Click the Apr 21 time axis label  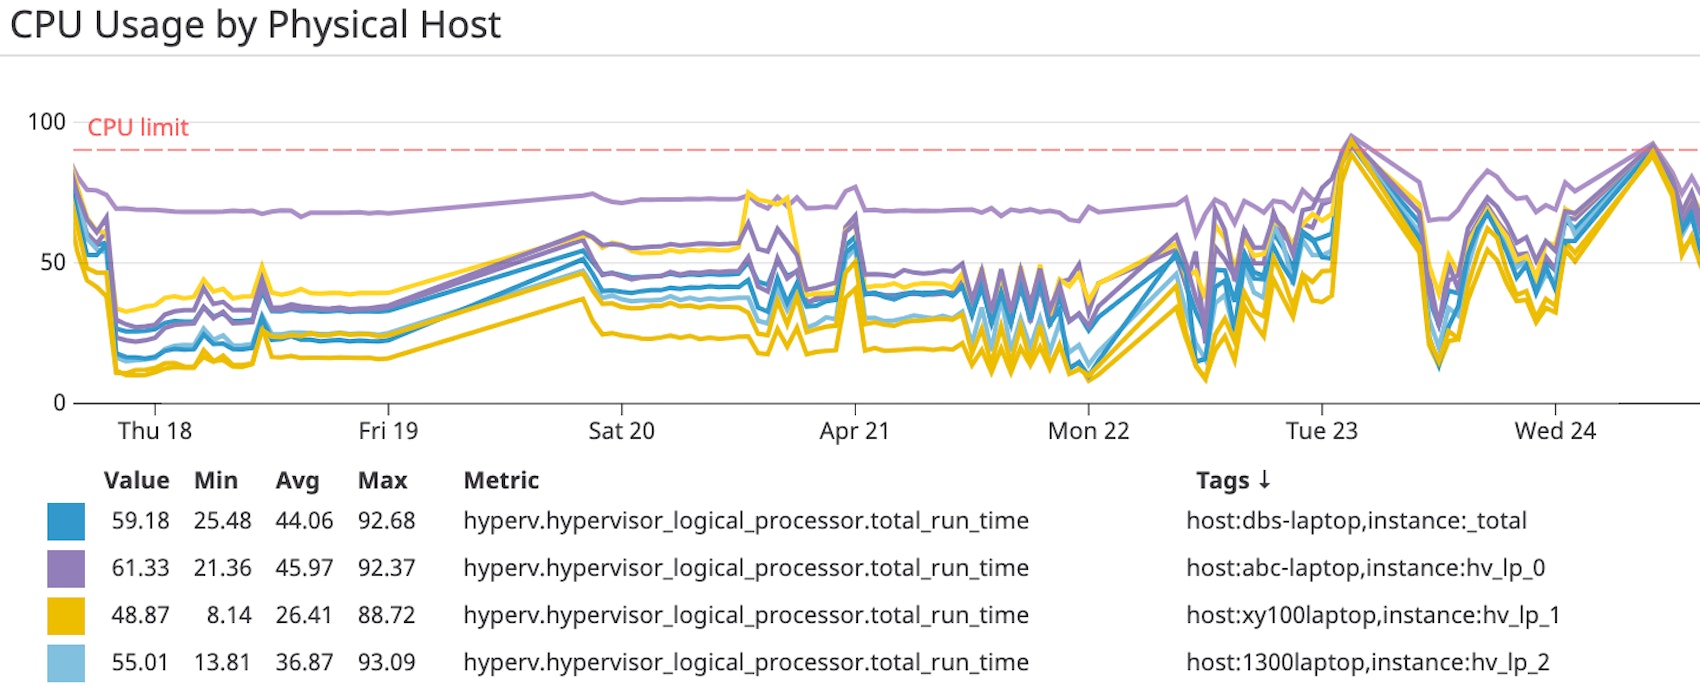point(854,431)
